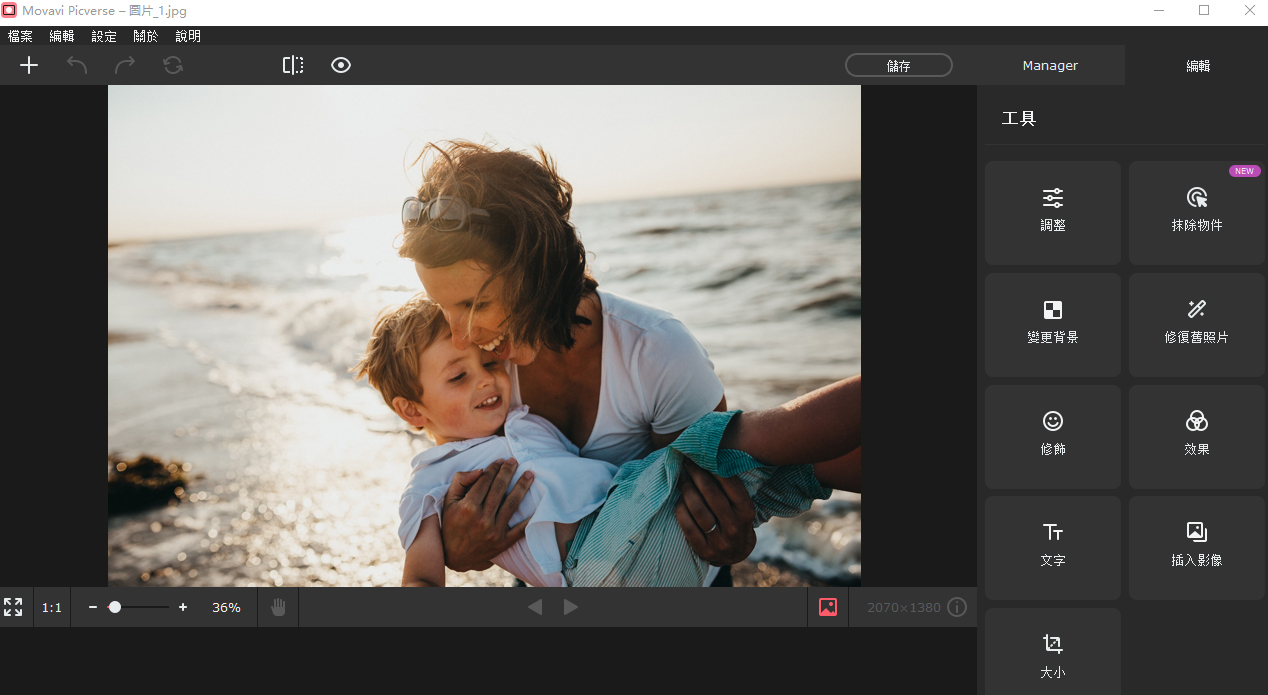Open the 效果 effects tool
The height and width of the screenshot is (695, 1268).
pos(1196,436)
